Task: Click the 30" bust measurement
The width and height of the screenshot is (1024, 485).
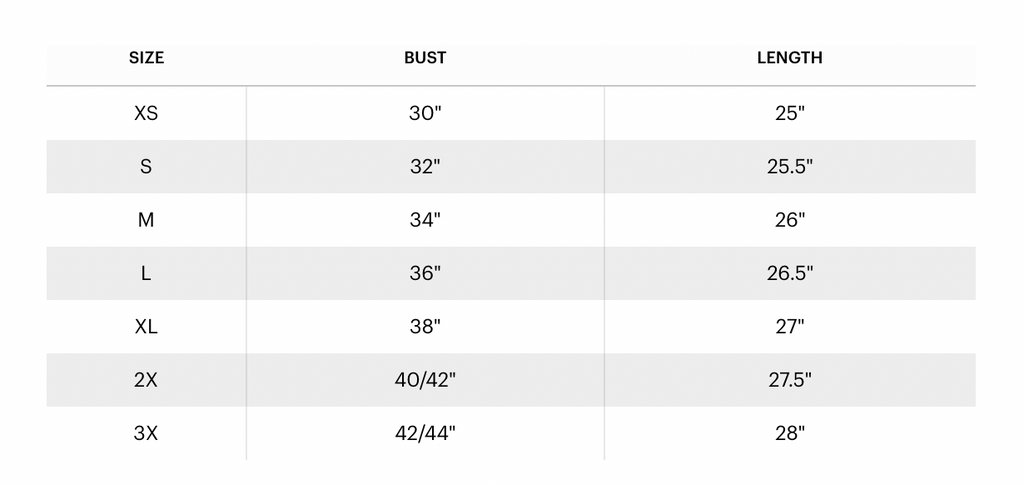Action: (425, 113)
